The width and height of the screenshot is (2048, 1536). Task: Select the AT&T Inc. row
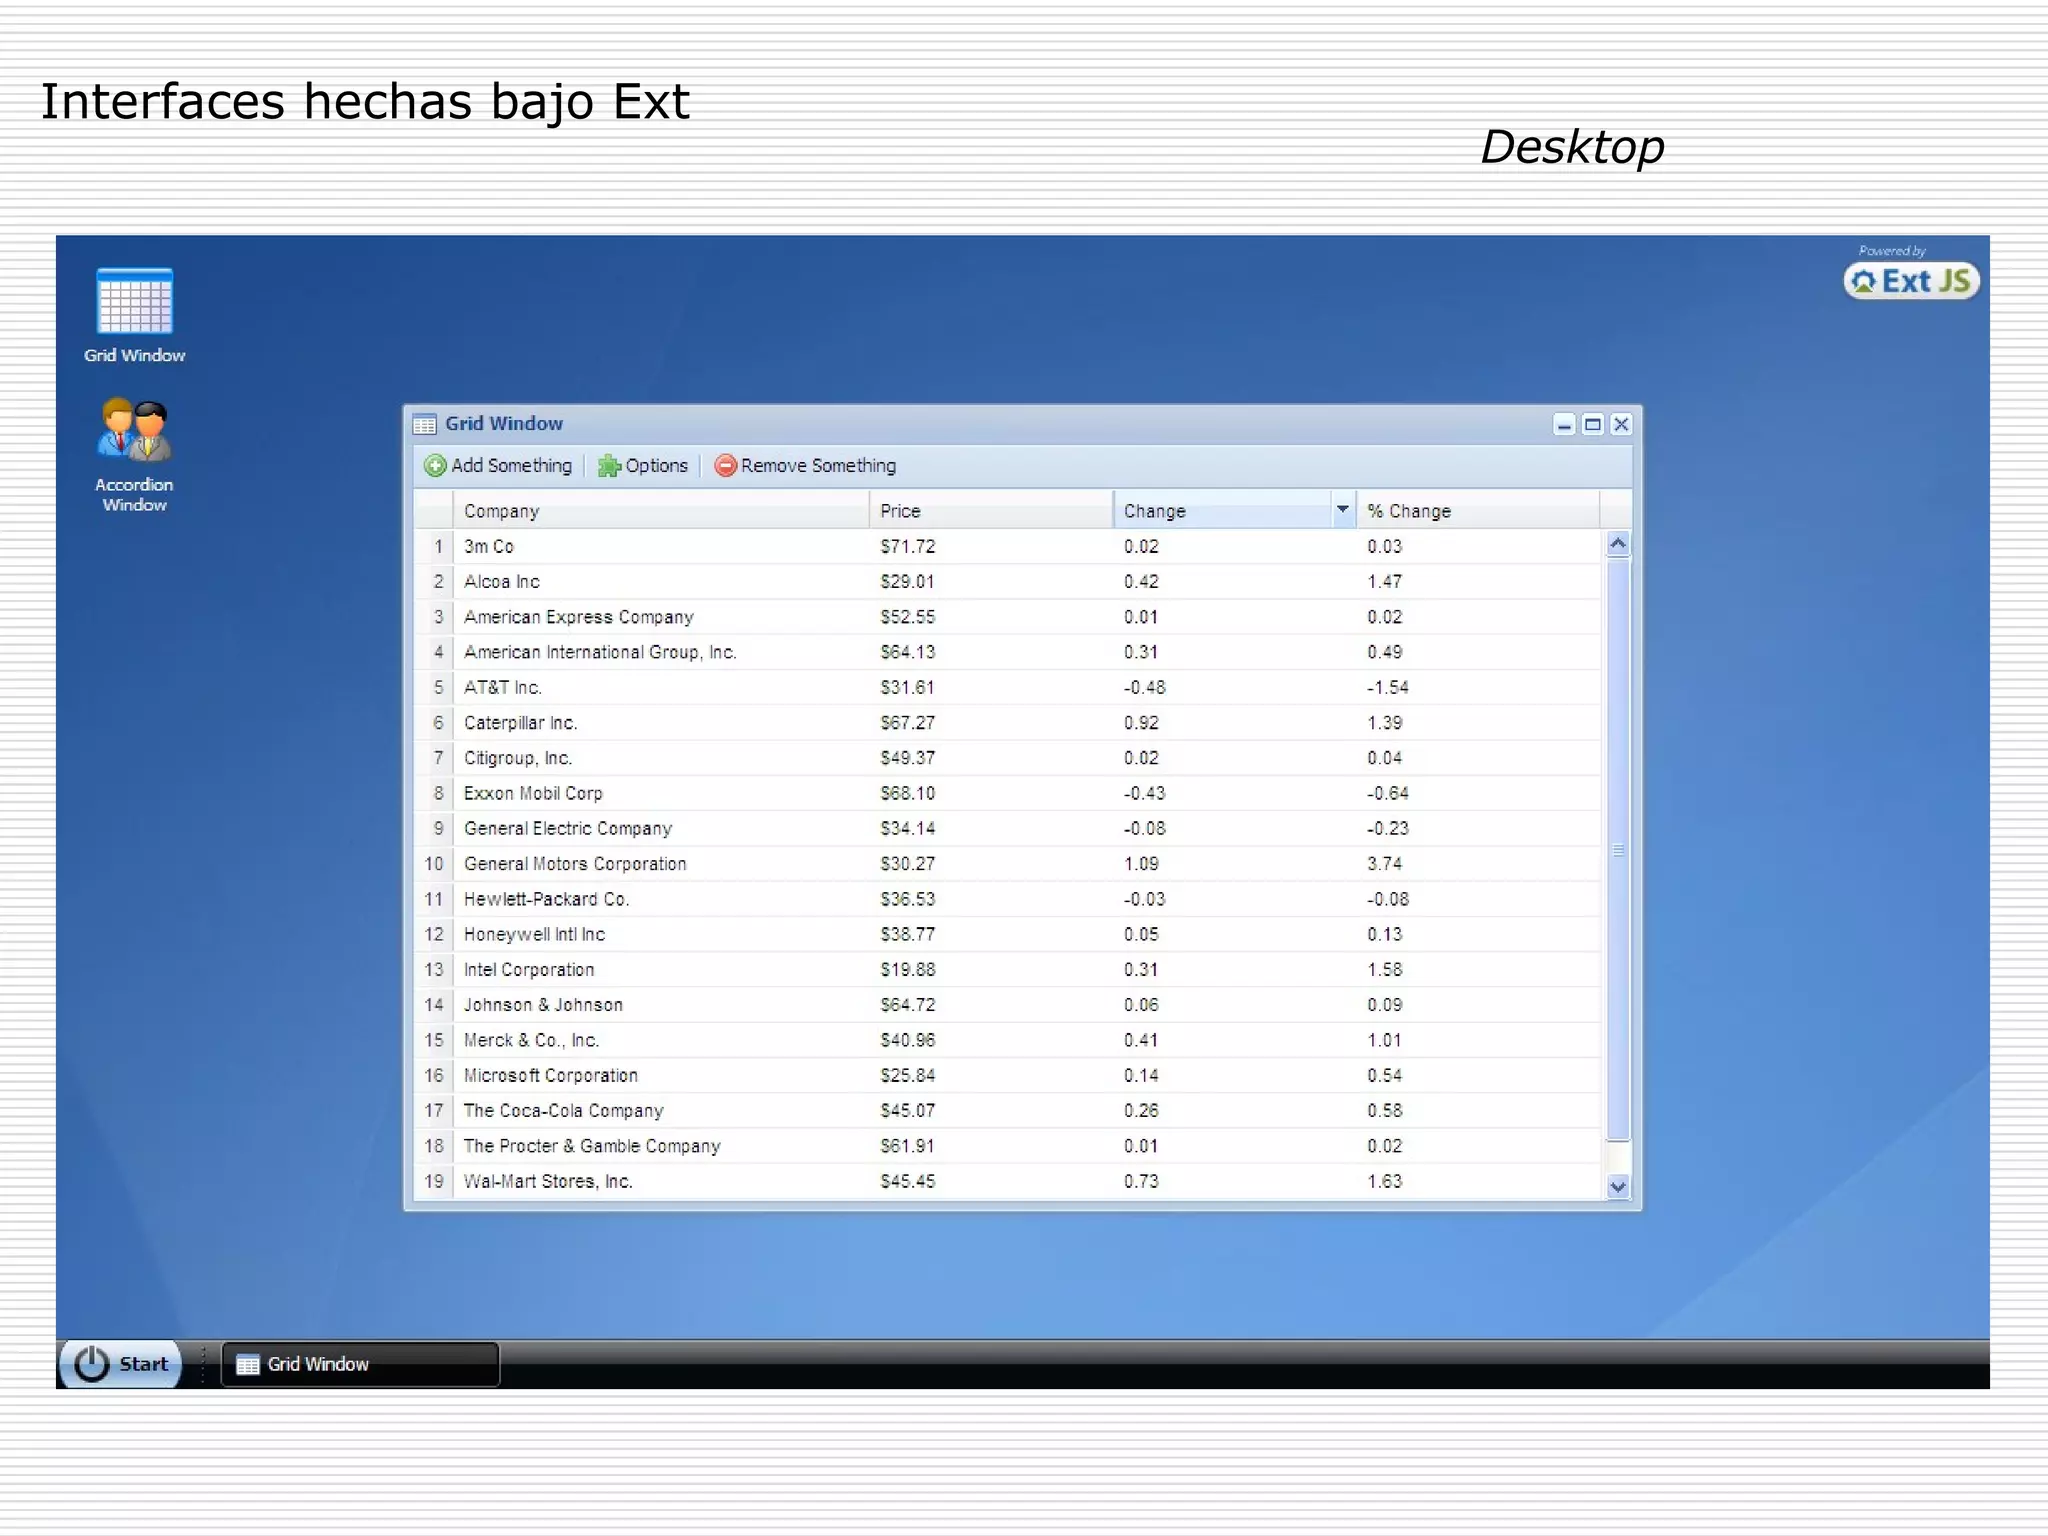pos(1007,688)
